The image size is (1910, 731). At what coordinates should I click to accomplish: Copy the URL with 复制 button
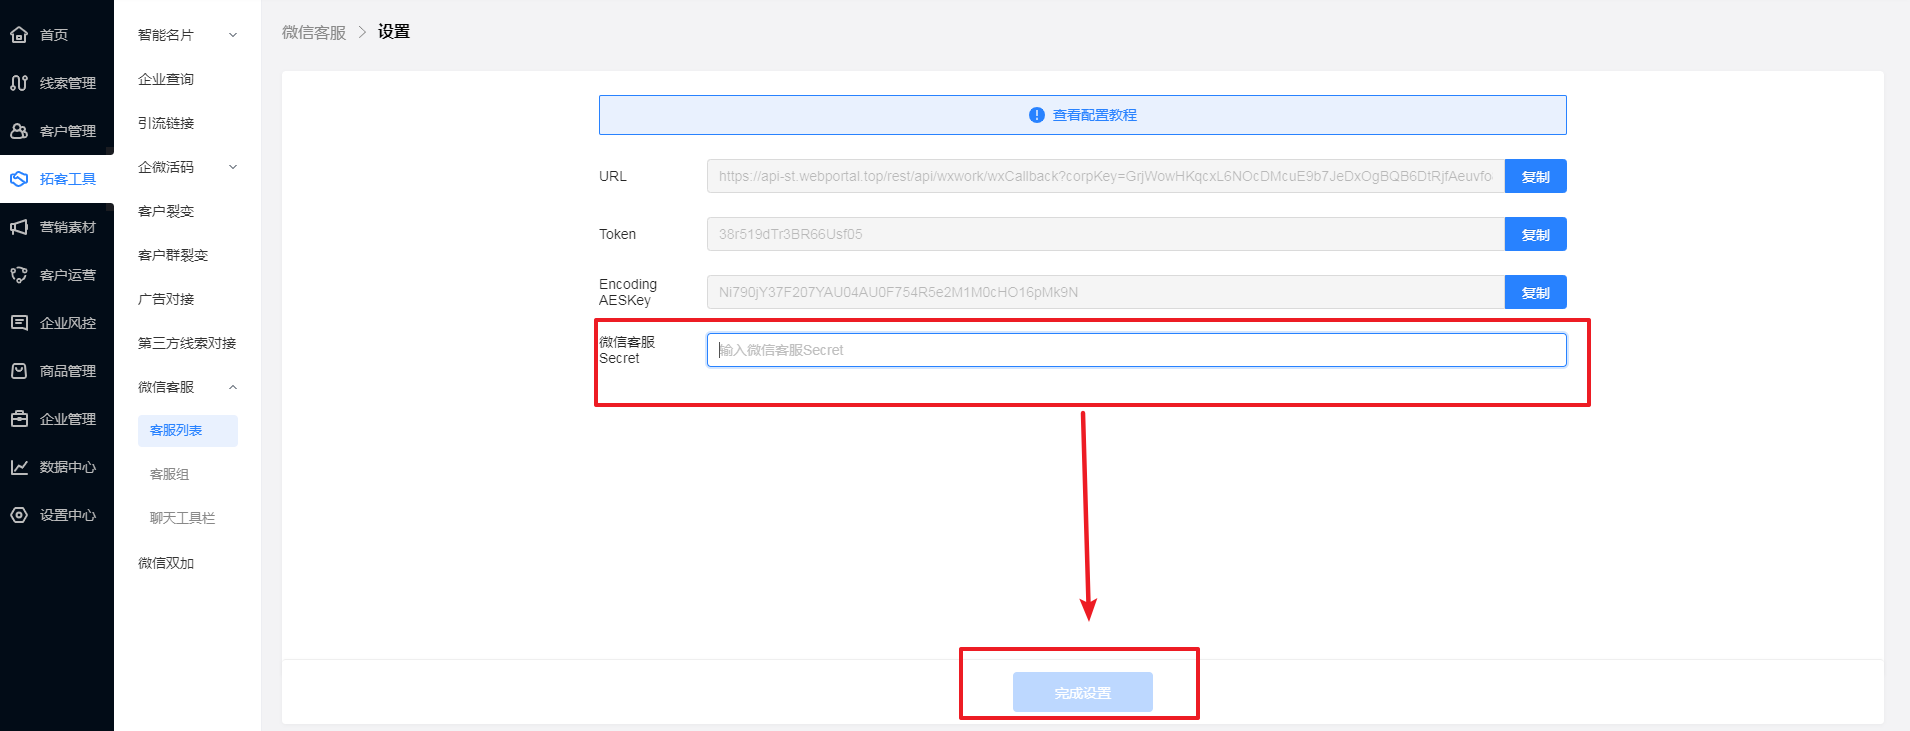click(1536, 176)
